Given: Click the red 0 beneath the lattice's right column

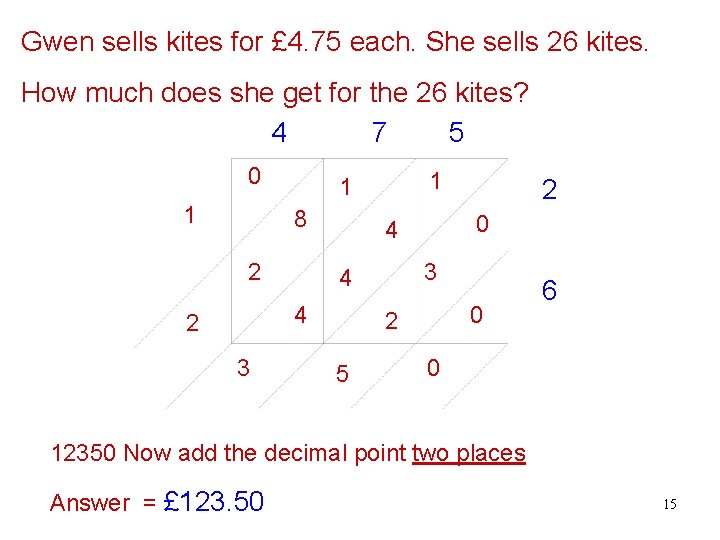Looking at the screenshot, I should click(x=432, y=367).
